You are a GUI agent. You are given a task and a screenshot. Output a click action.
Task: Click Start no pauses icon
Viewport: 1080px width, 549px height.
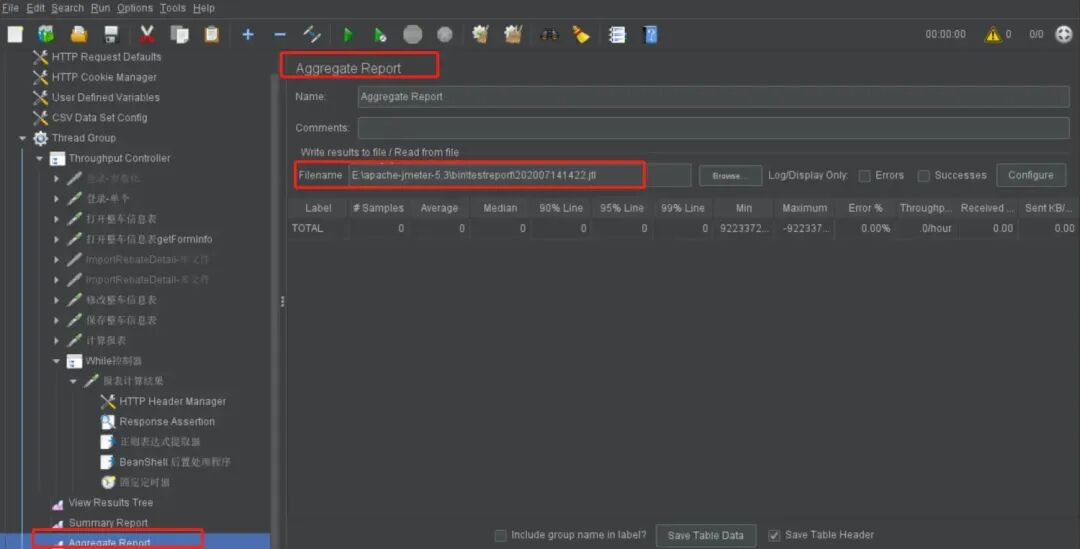(x=380, y=34)
